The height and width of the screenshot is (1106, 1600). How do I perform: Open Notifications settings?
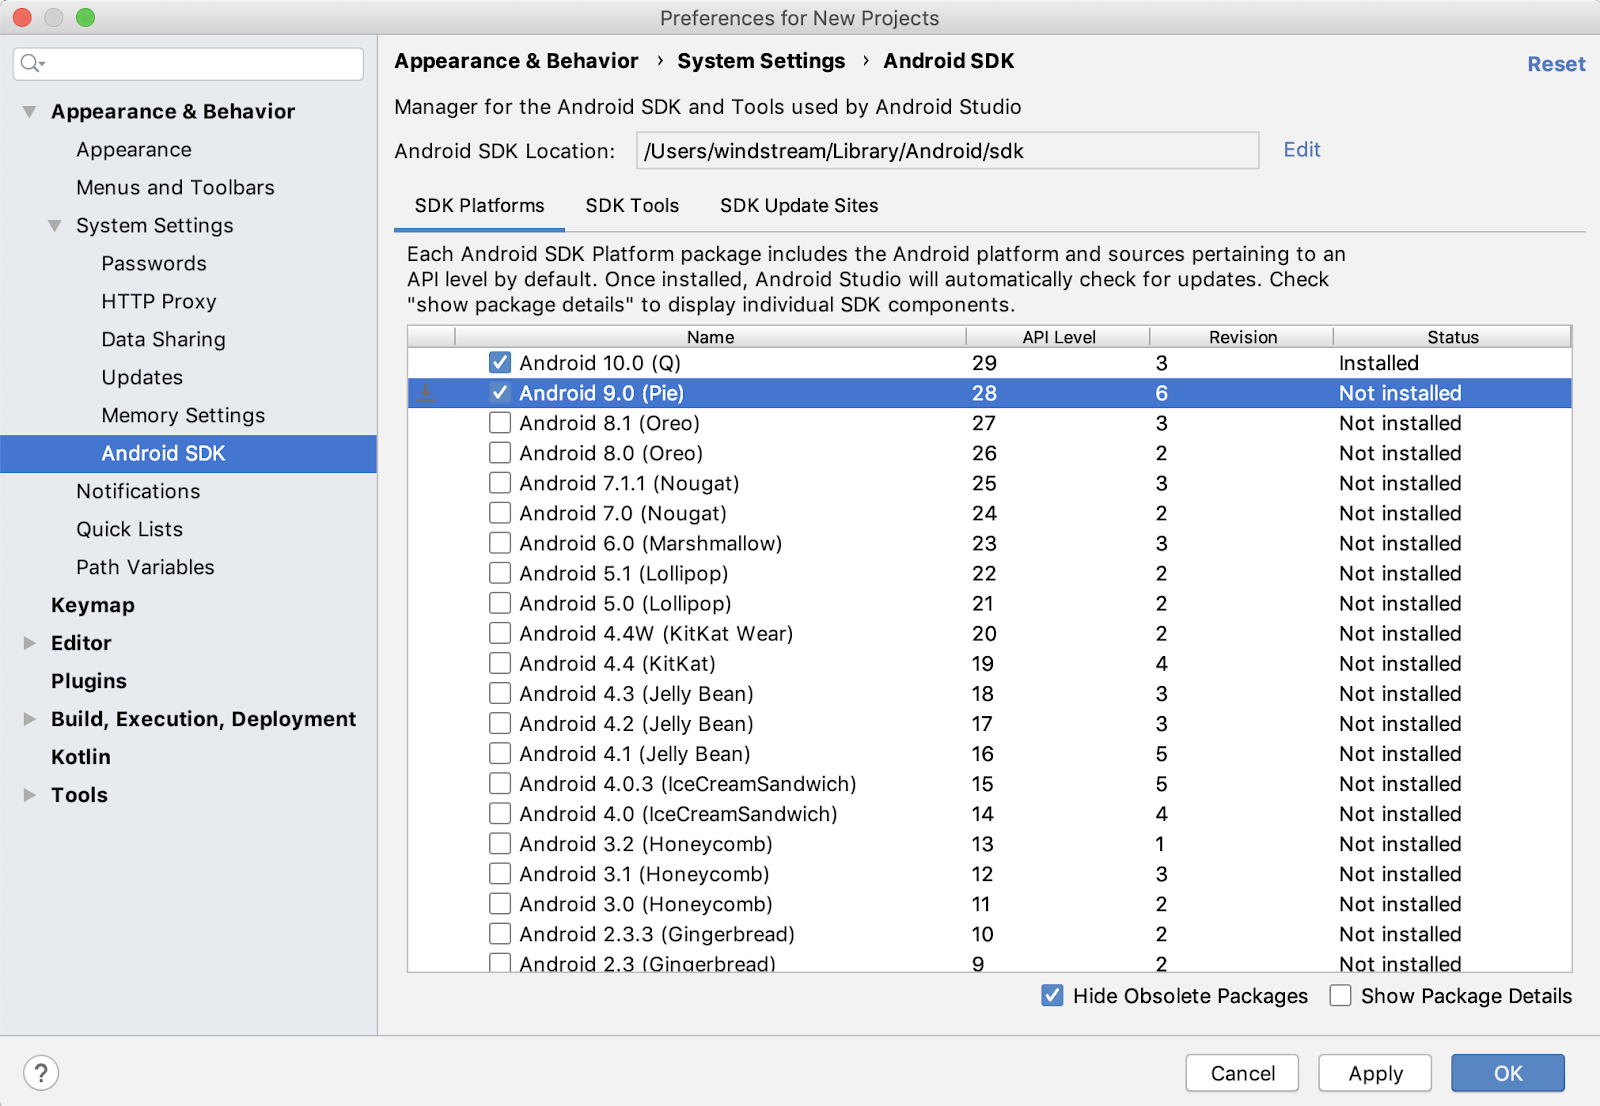click(x=138, y=492)
